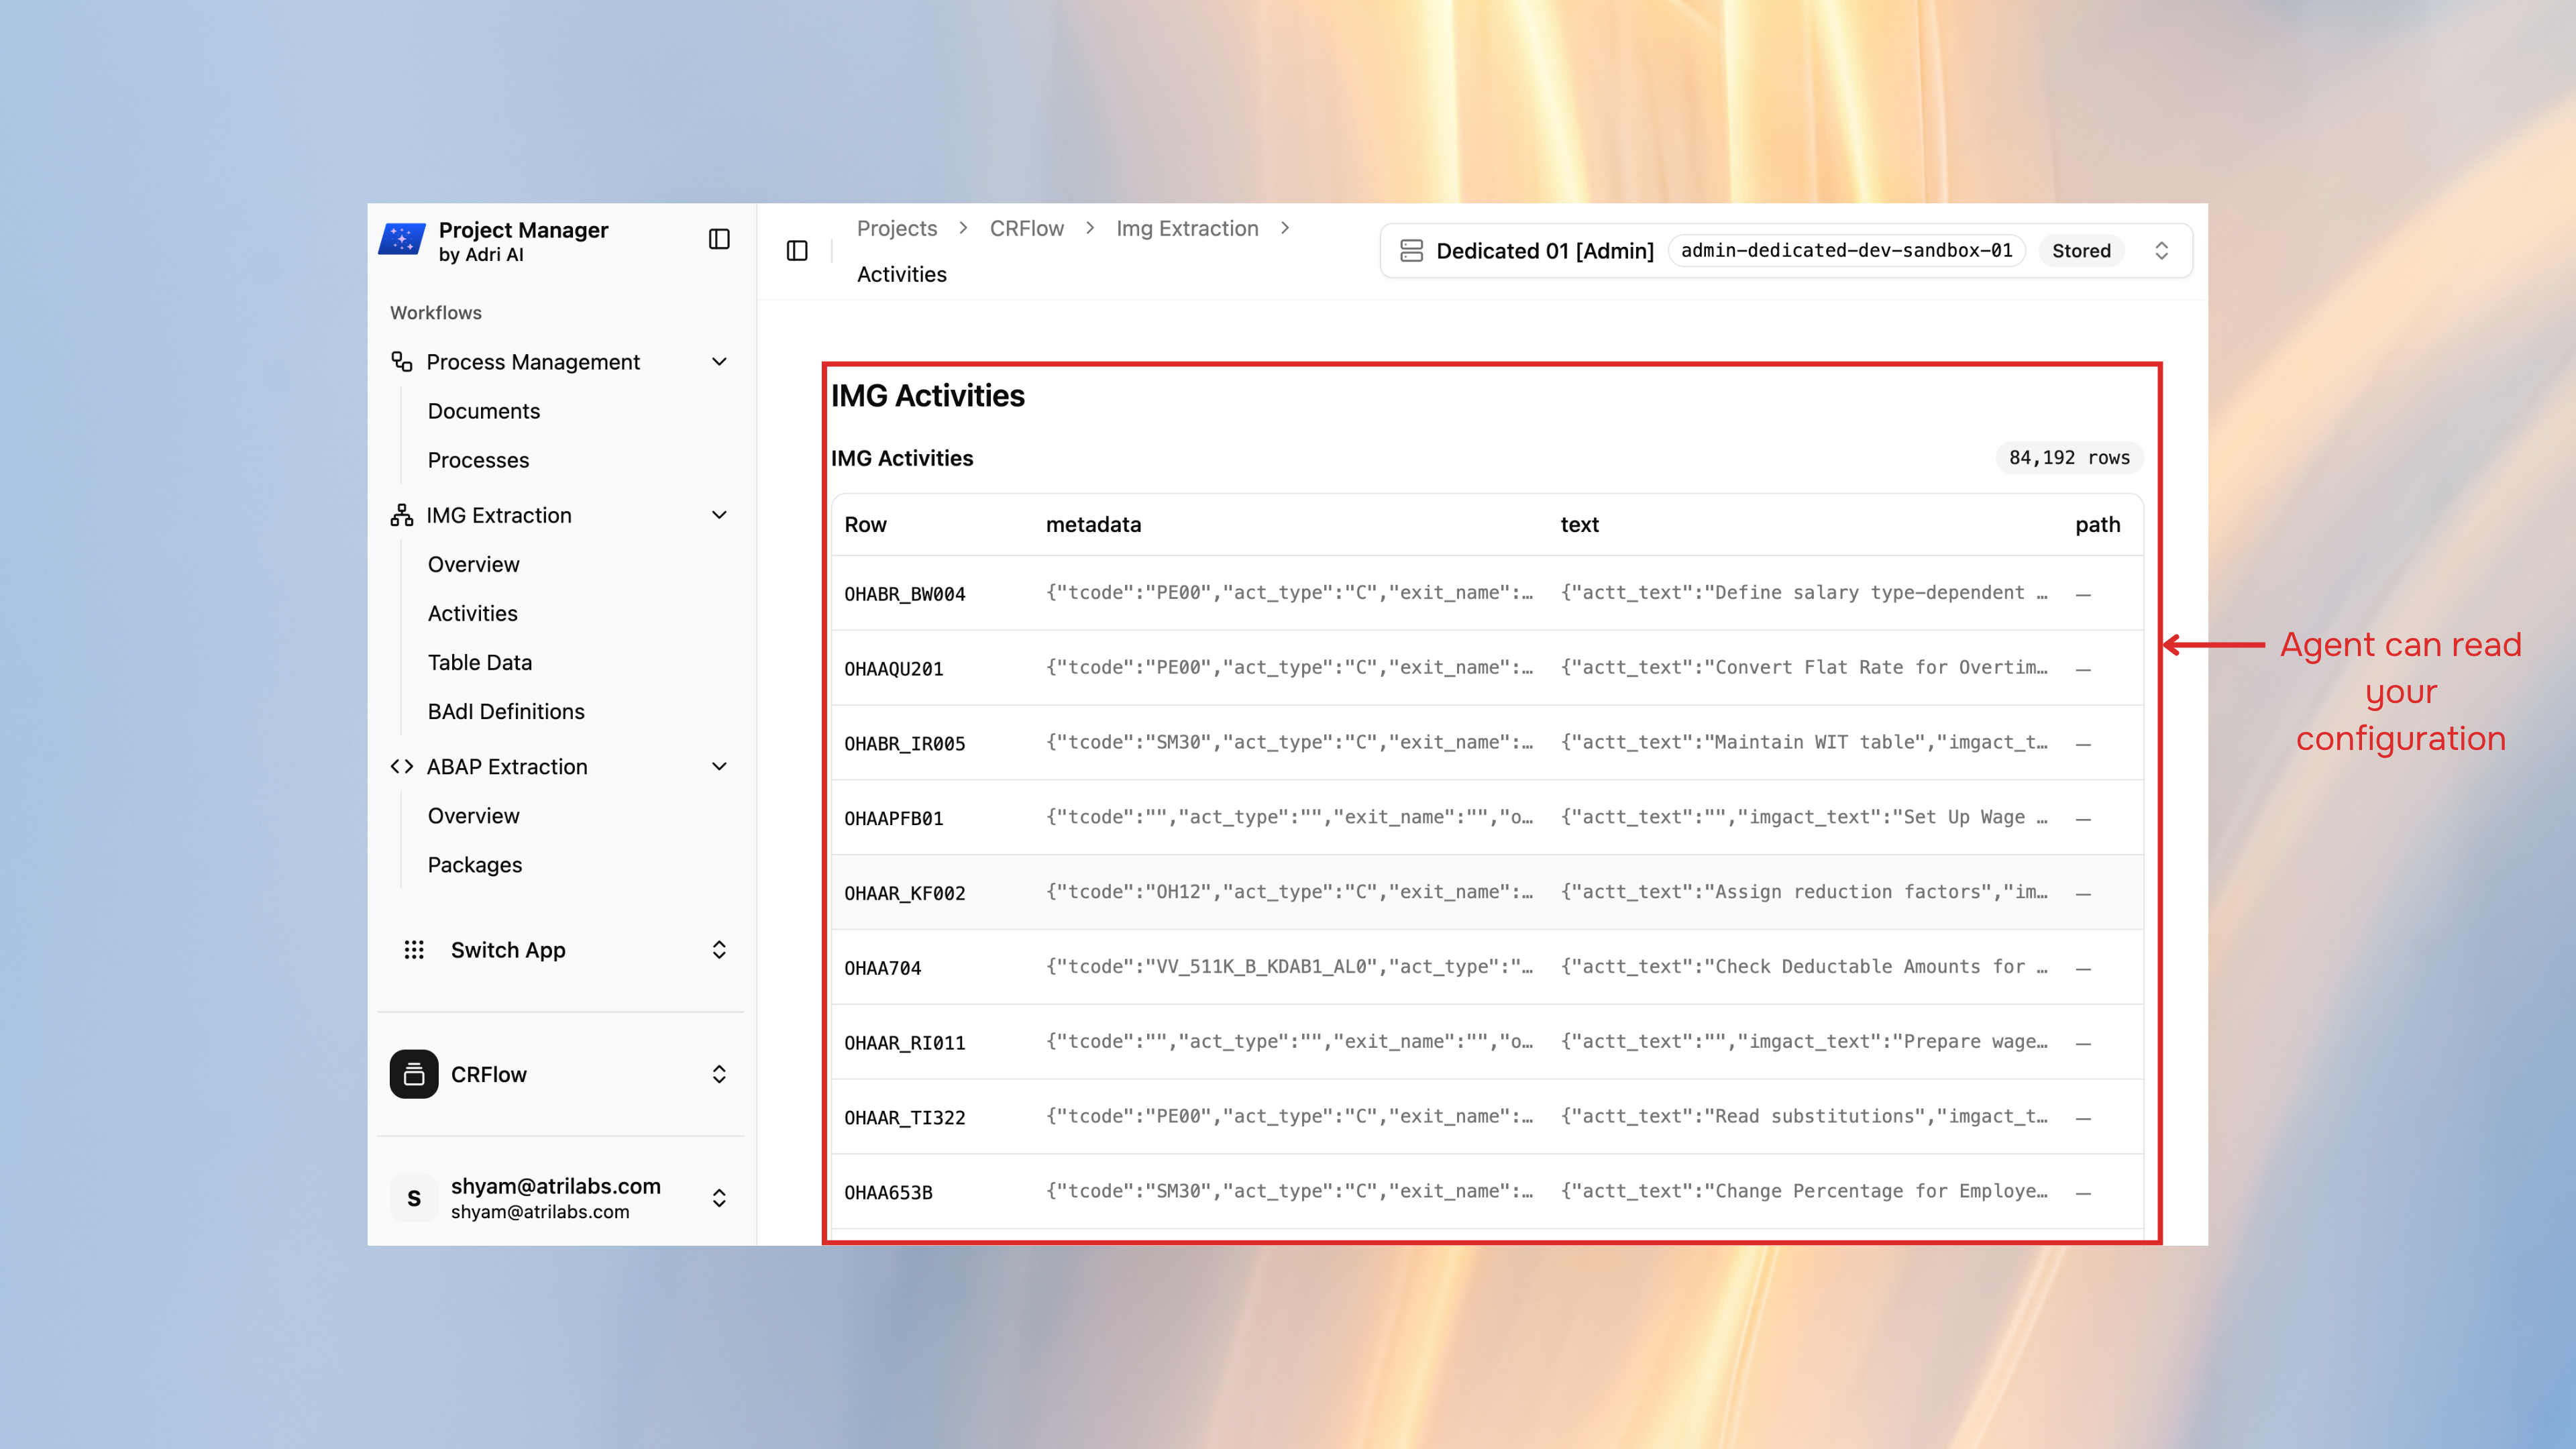Click the database icon beside Dedicated 01
This screenshot has width=2576, height=1449.
1411,250
